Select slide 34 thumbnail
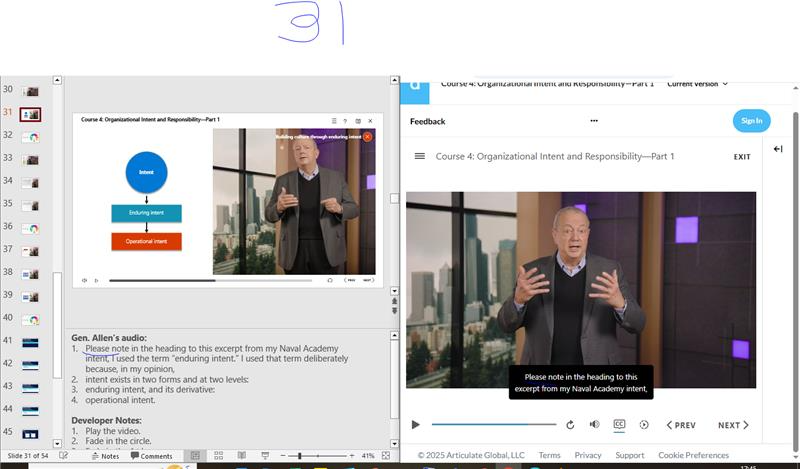 point(31,183)
